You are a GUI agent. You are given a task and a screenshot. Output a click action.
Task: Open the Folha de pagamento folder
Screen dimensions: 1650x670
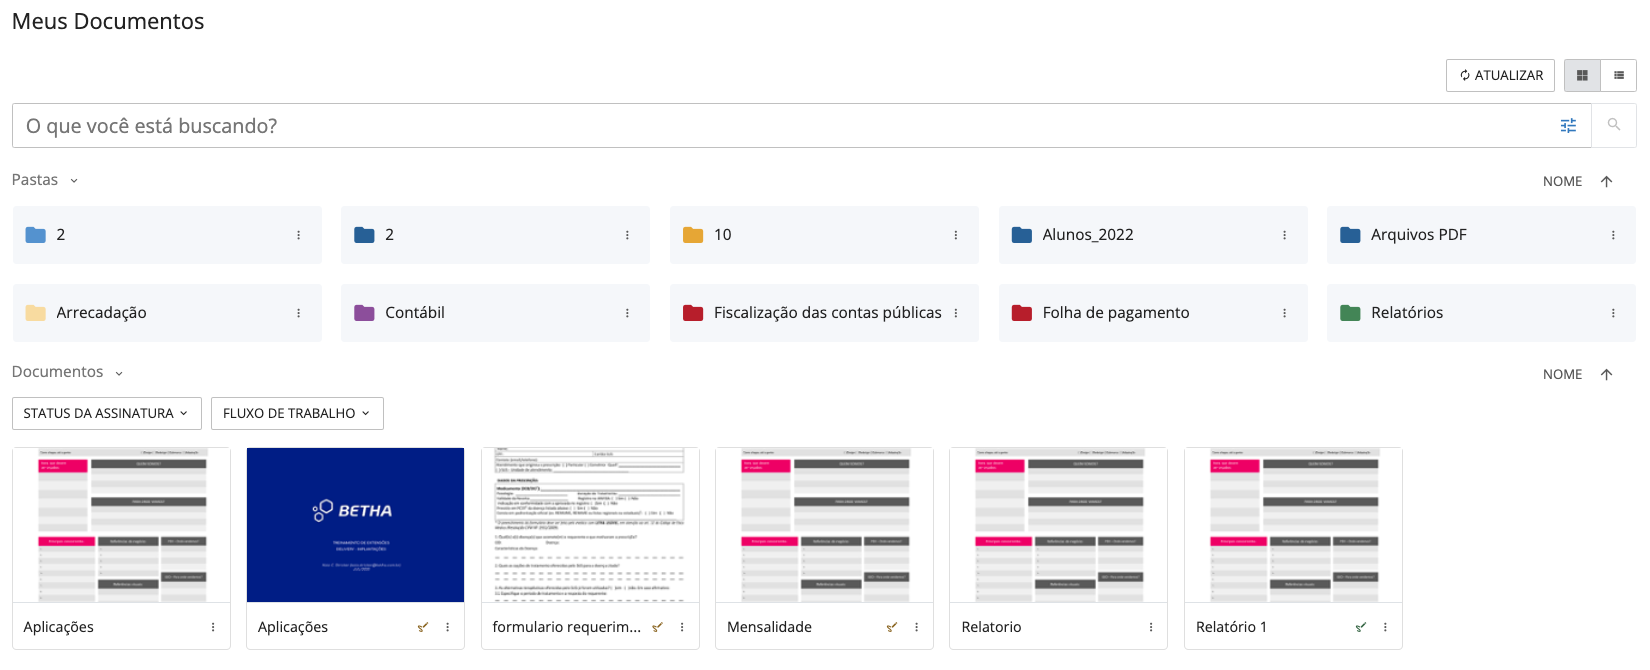tap(1115, 313)
